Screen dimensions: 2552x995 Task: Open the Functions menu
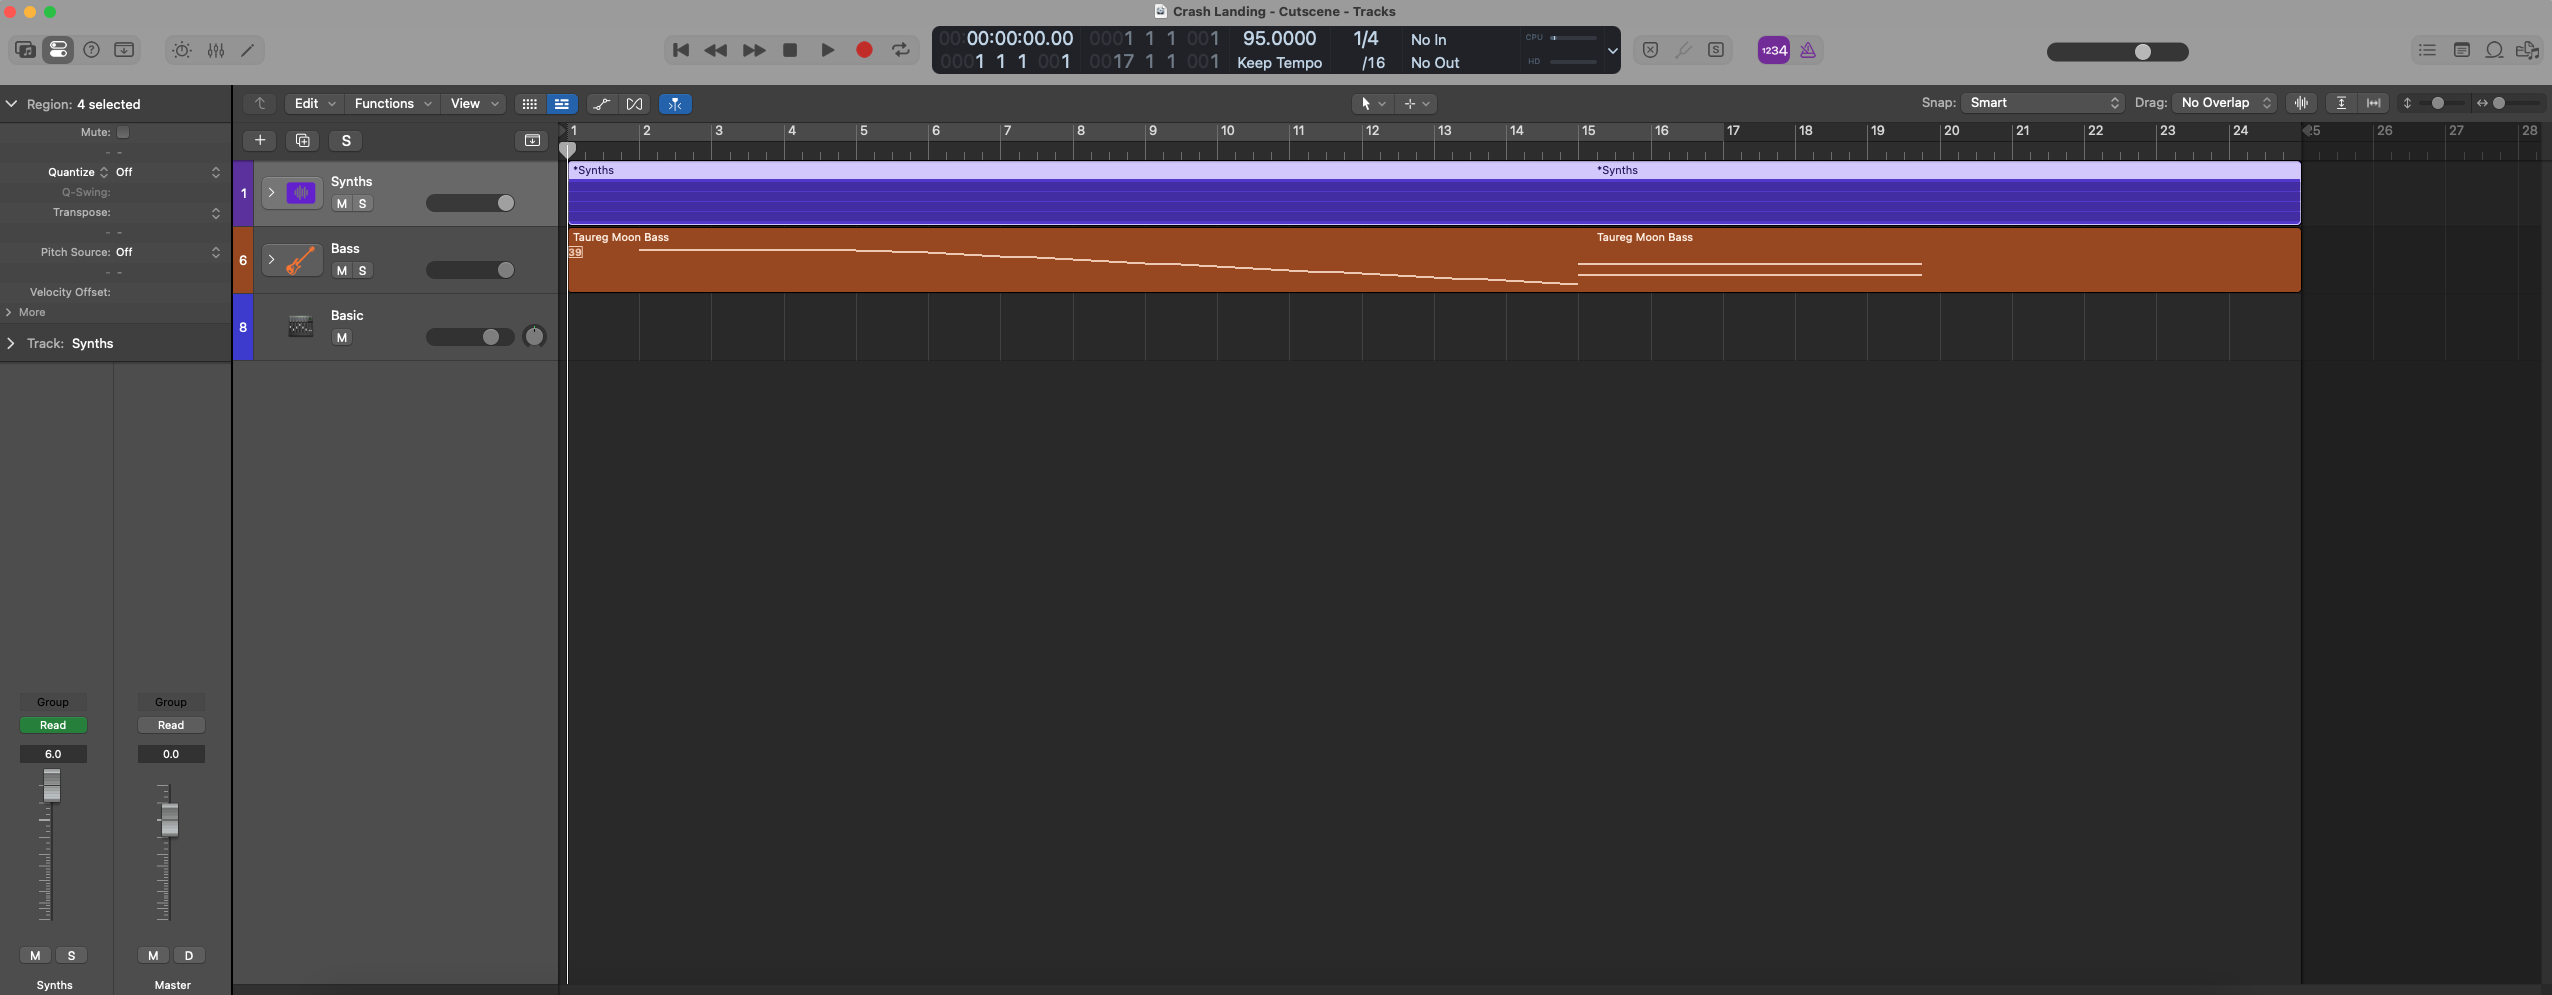393,103
